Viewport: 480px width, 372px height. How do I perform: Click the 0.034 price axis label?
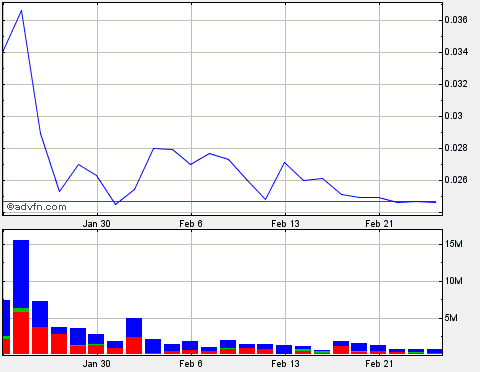click(x=456, y=52)
